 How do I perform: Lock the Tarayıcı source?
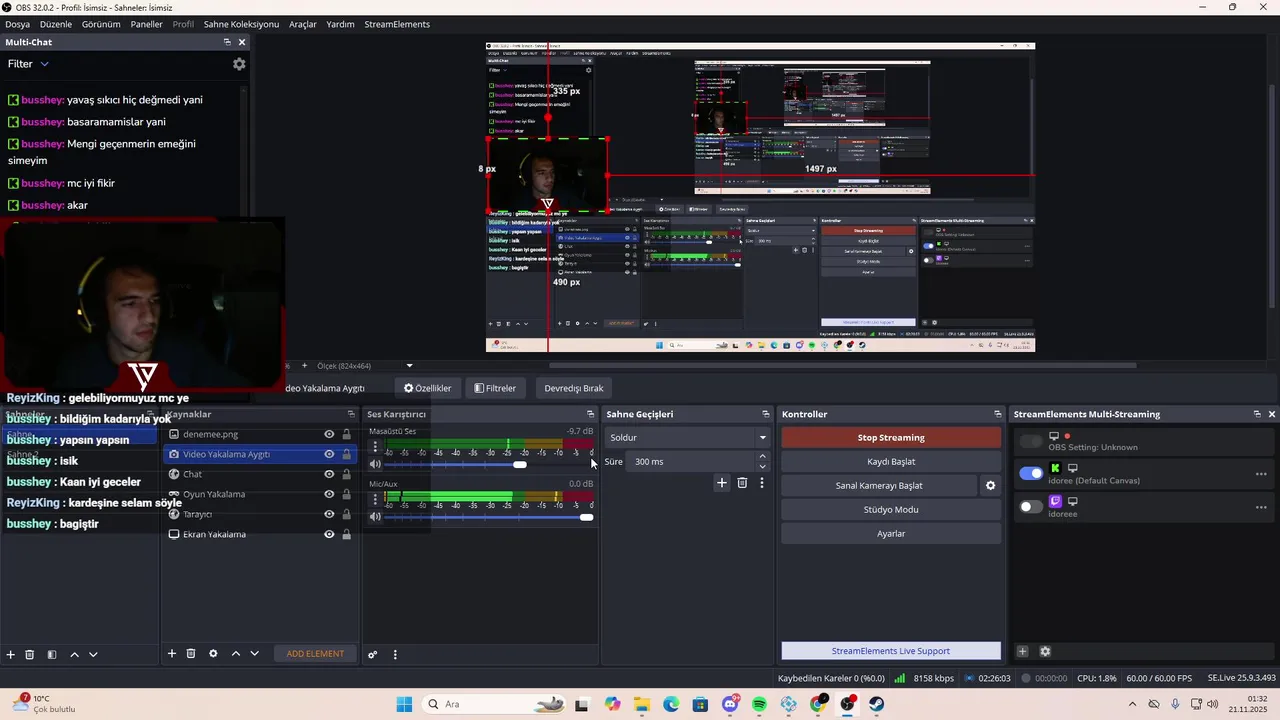pos(347,514)
